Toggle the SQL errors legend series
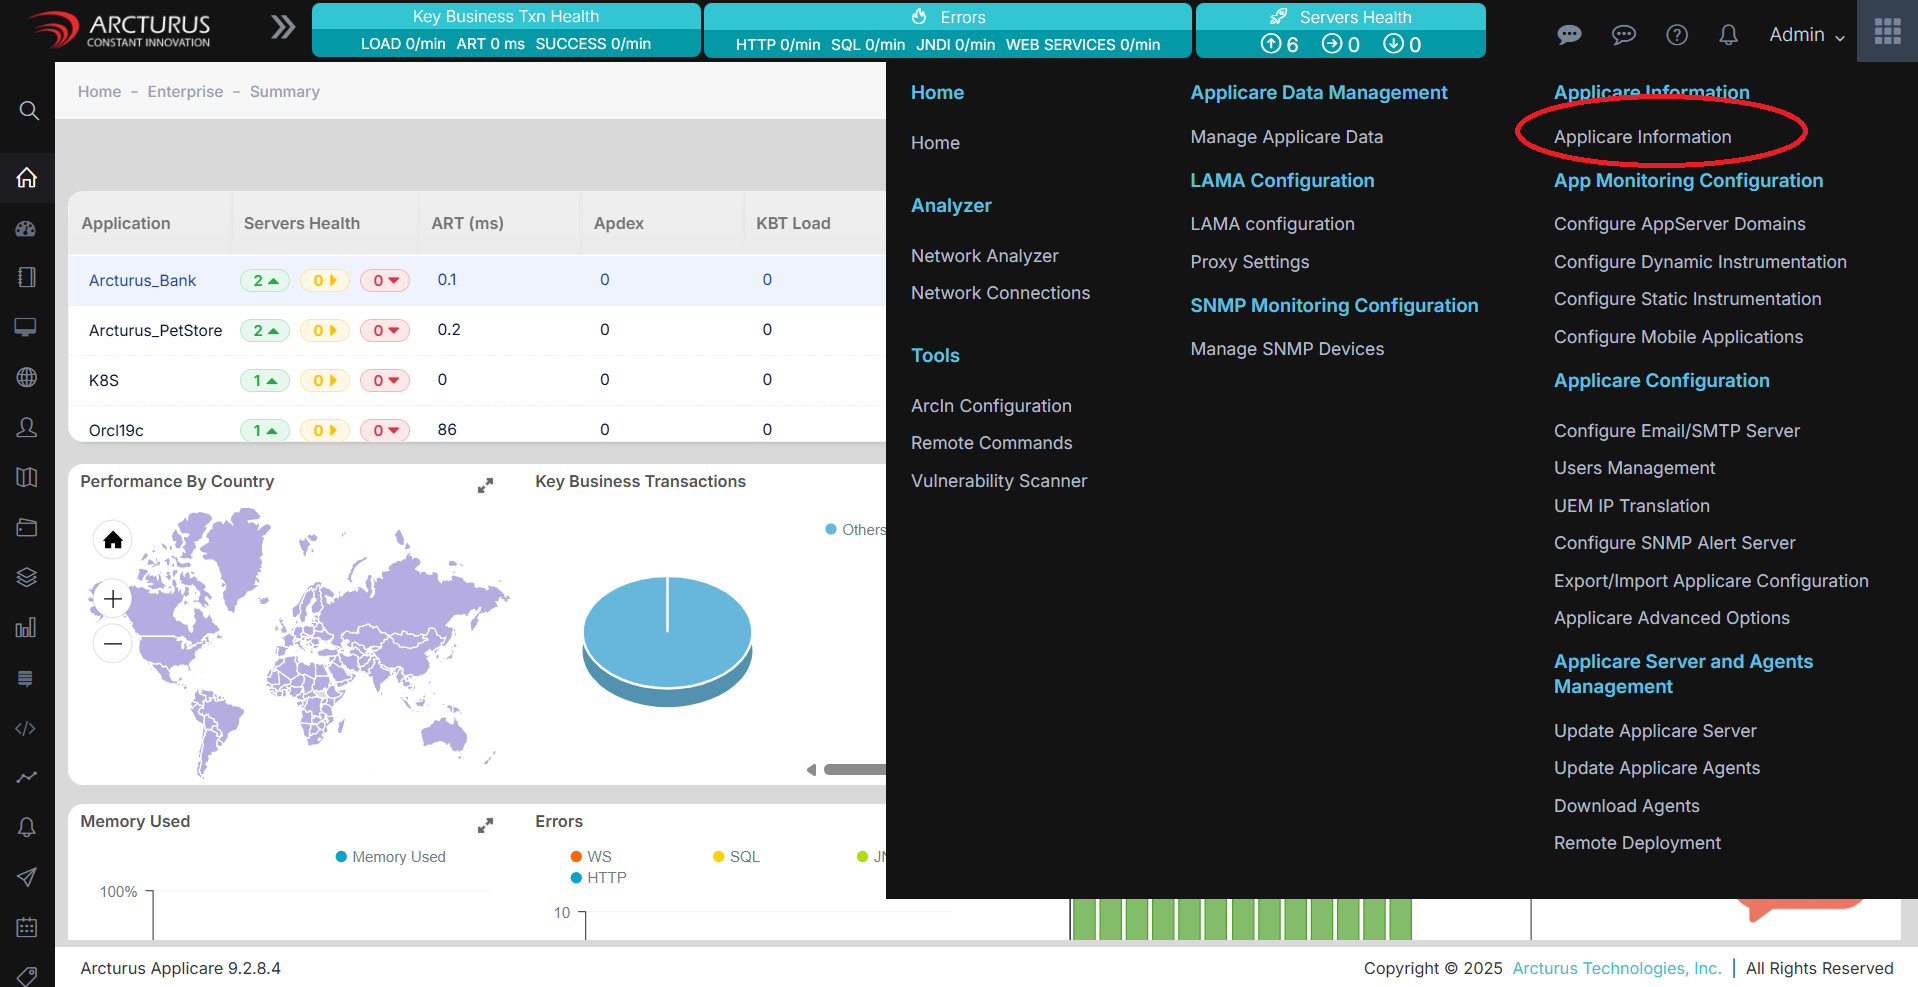 click(736, 857)
